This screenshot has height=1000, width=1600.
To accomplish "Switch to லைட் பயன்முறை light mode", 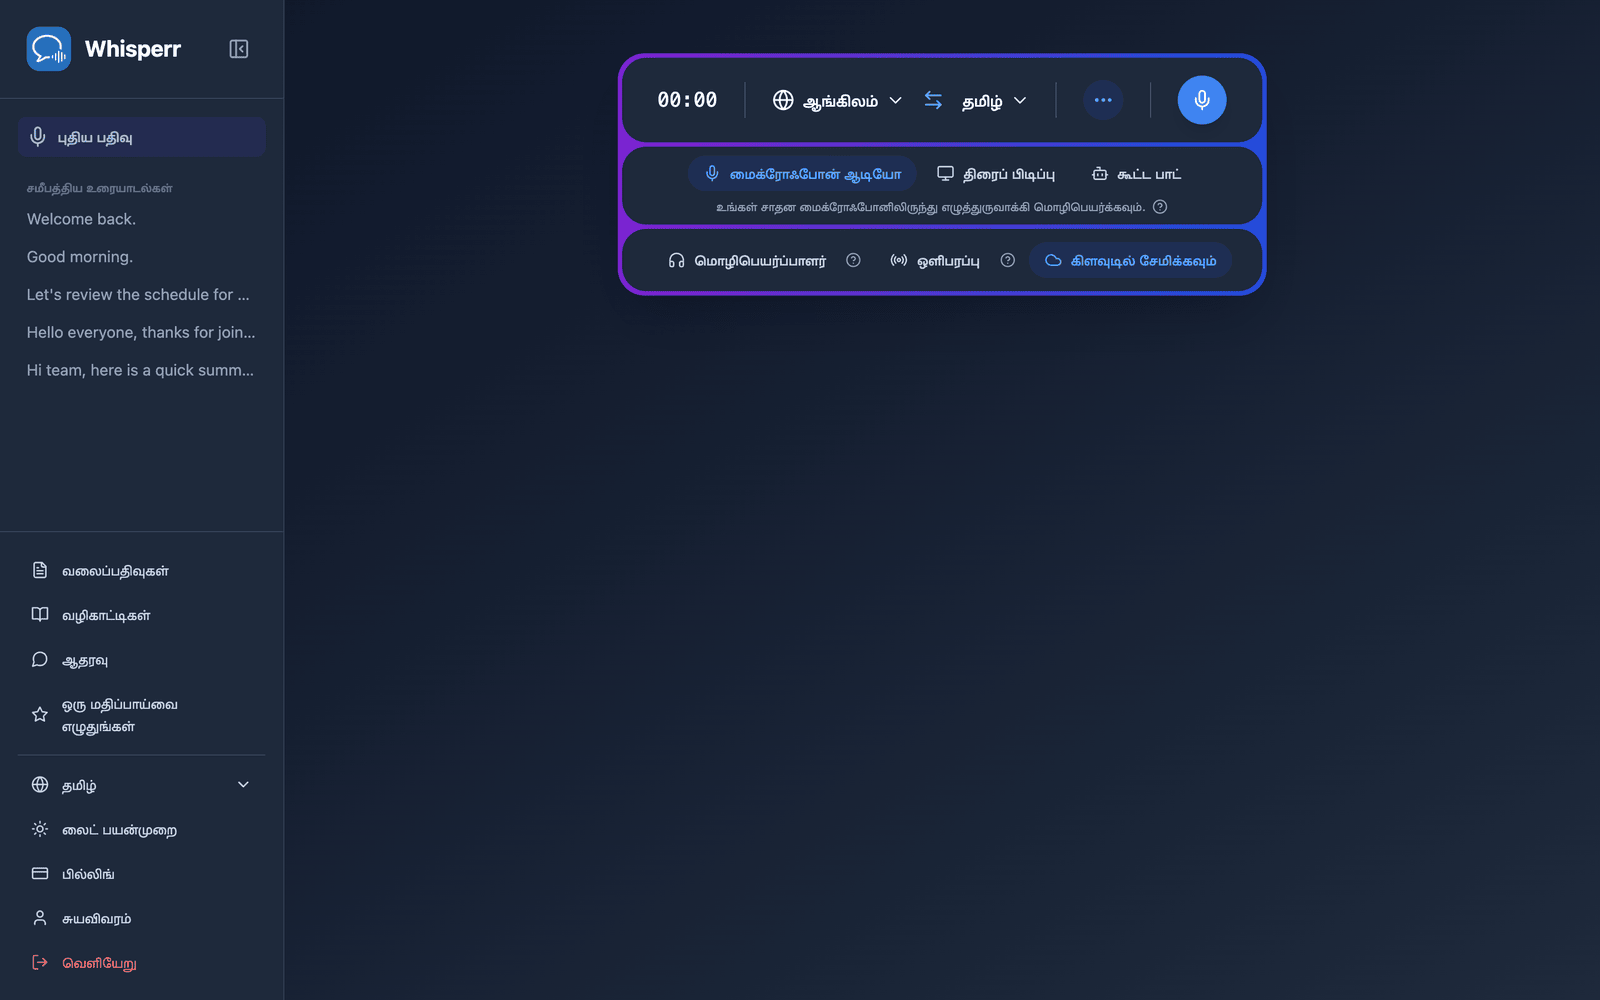I will pyautogui.click(x=141, y=829).
